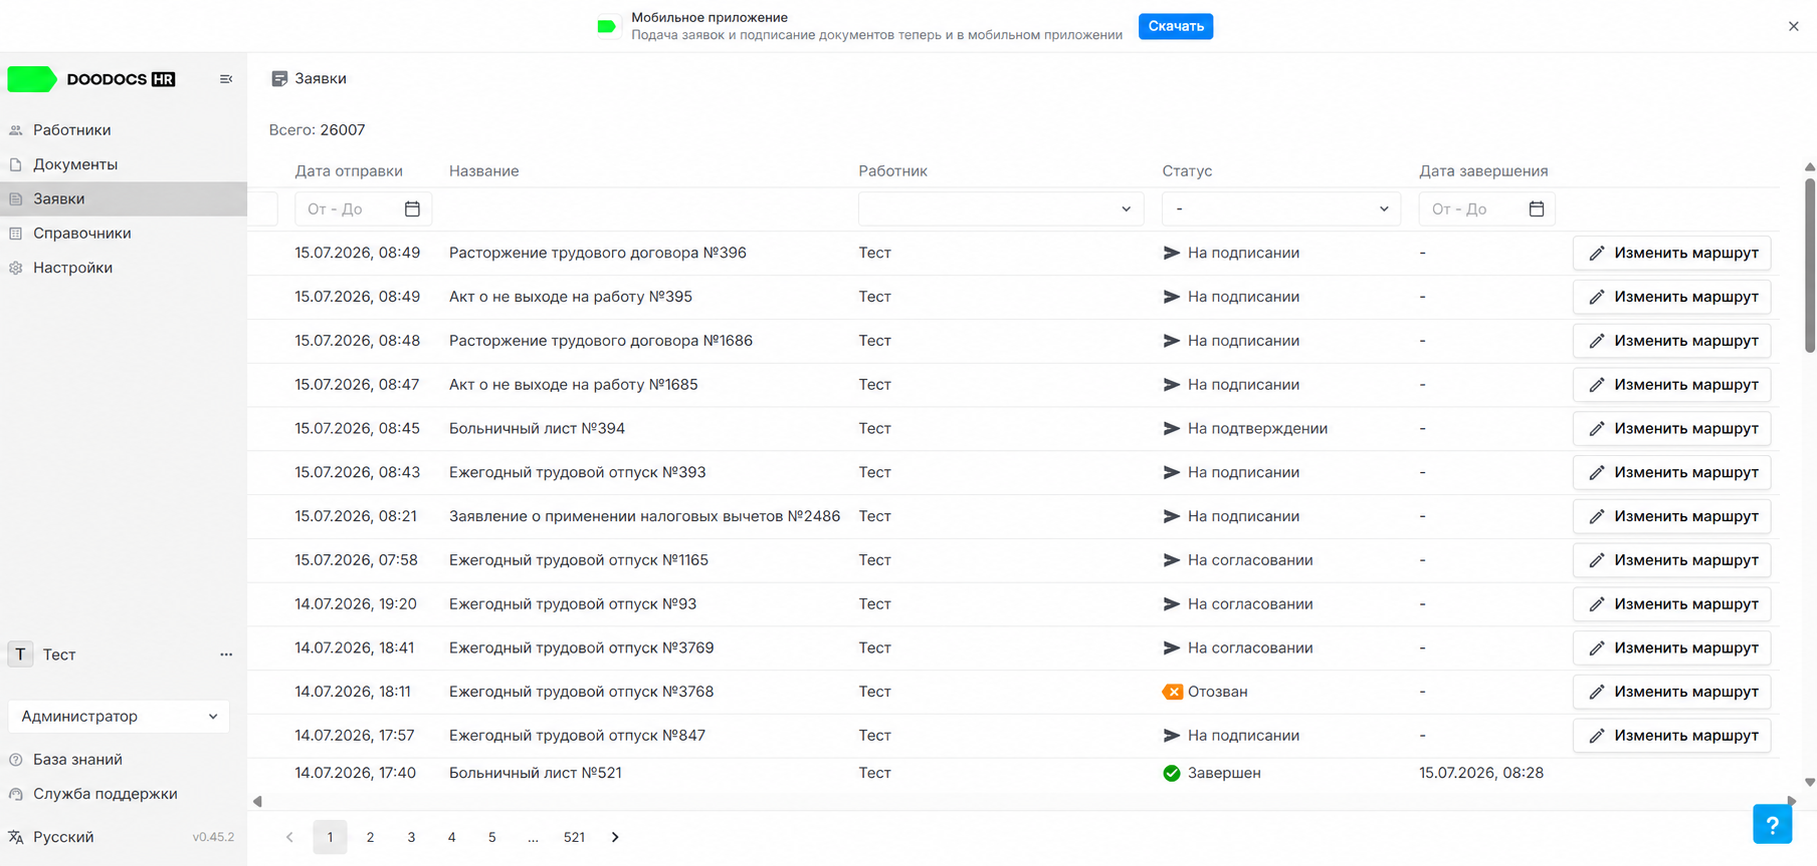Click the vertical scroll down arrow

1810,783
